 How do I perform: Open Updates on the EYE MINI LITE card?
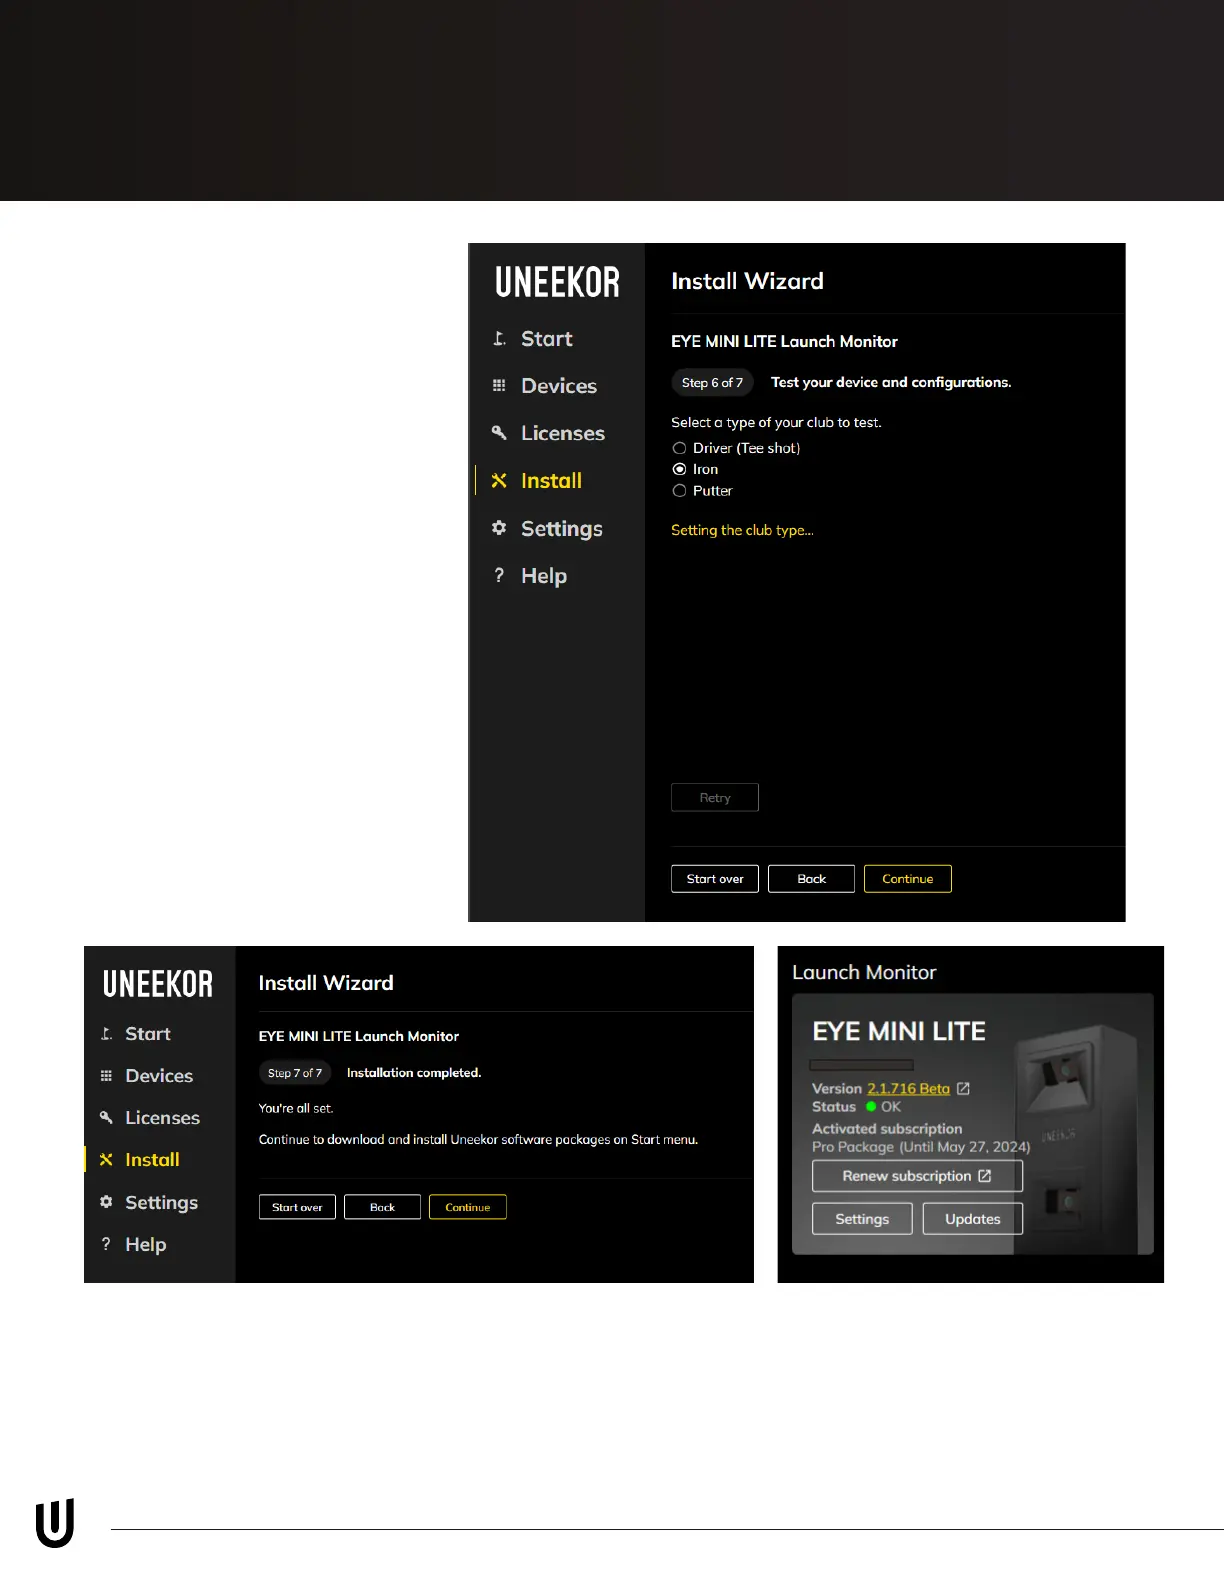point(973,1219)
